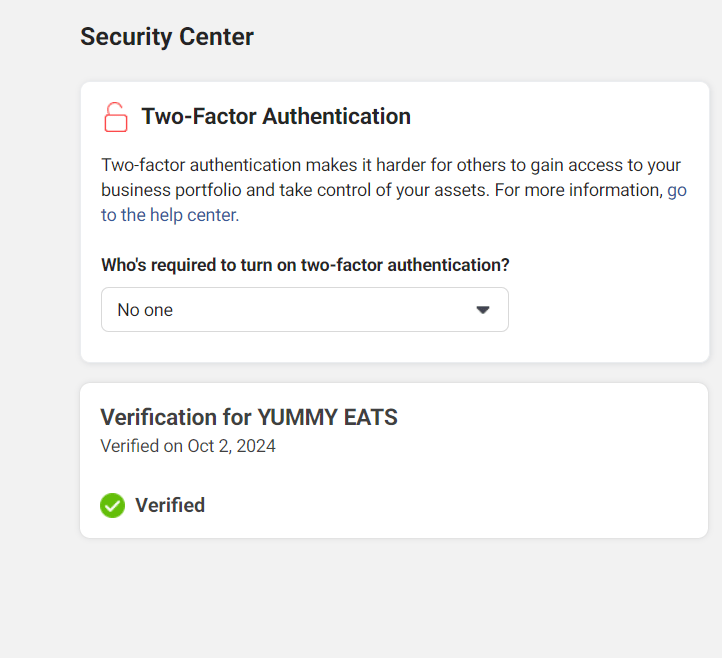
Task: Click the YUMMY EATS business name
Action: pos(328,417)
